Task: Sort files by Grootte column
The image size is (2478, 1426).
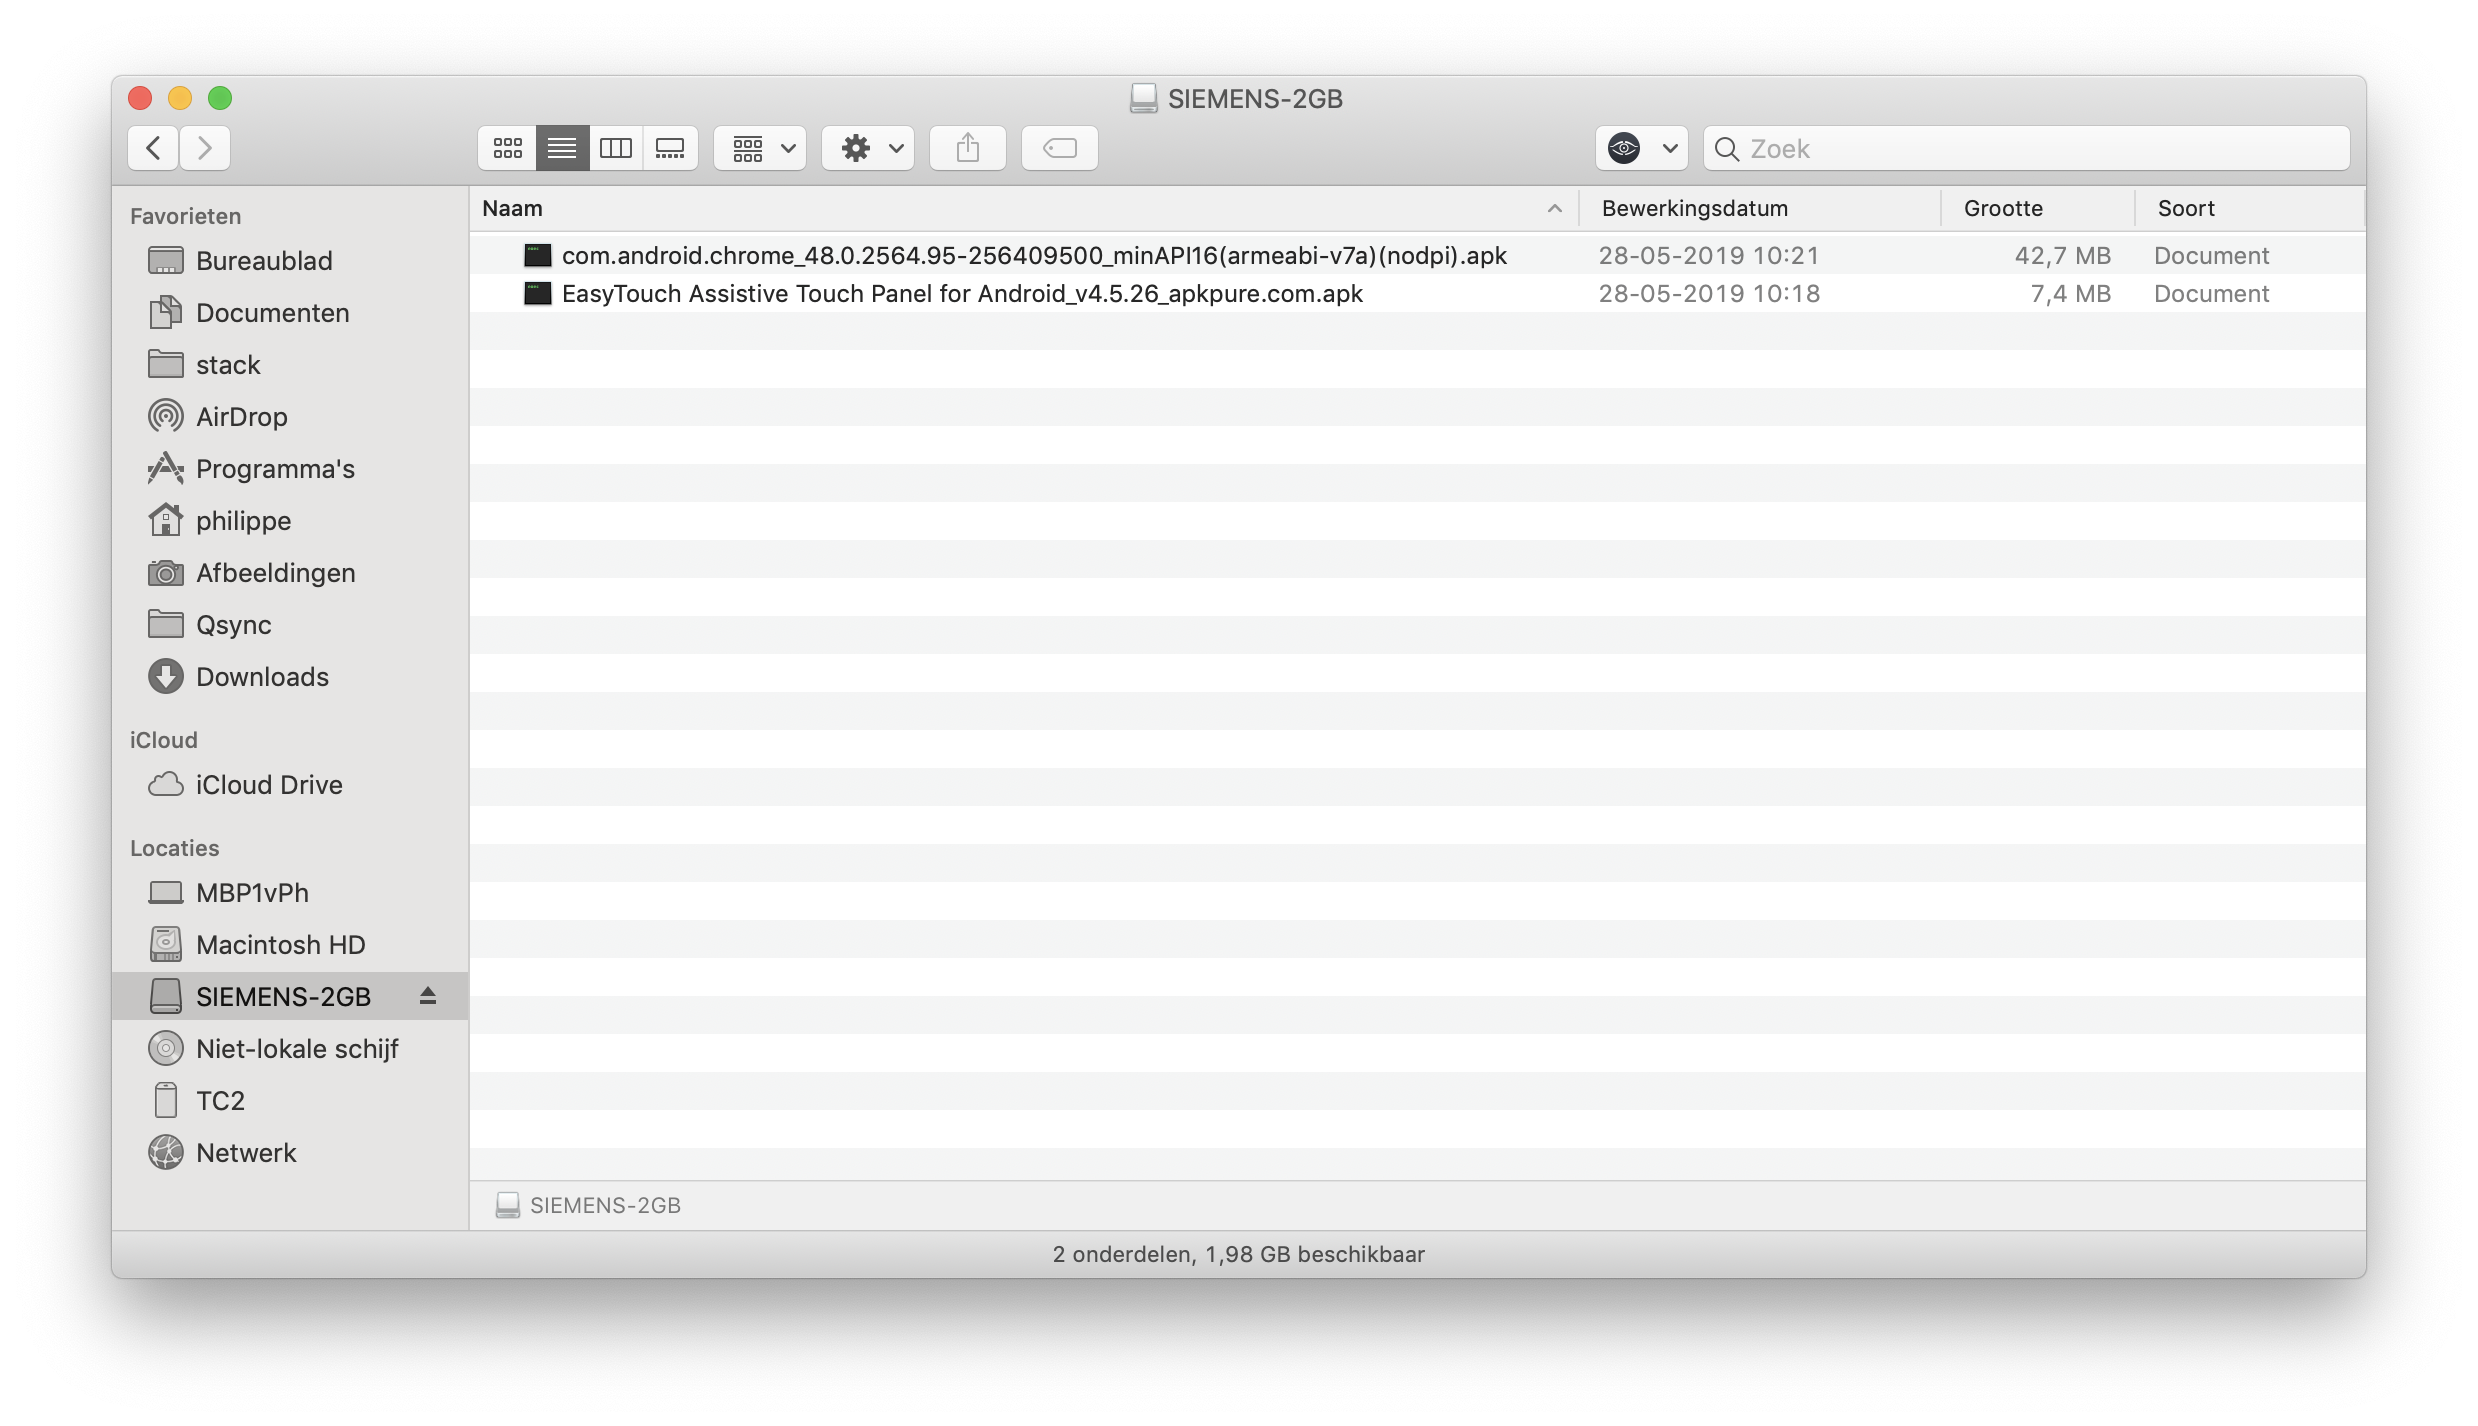Action: (x=2002, y=209)
